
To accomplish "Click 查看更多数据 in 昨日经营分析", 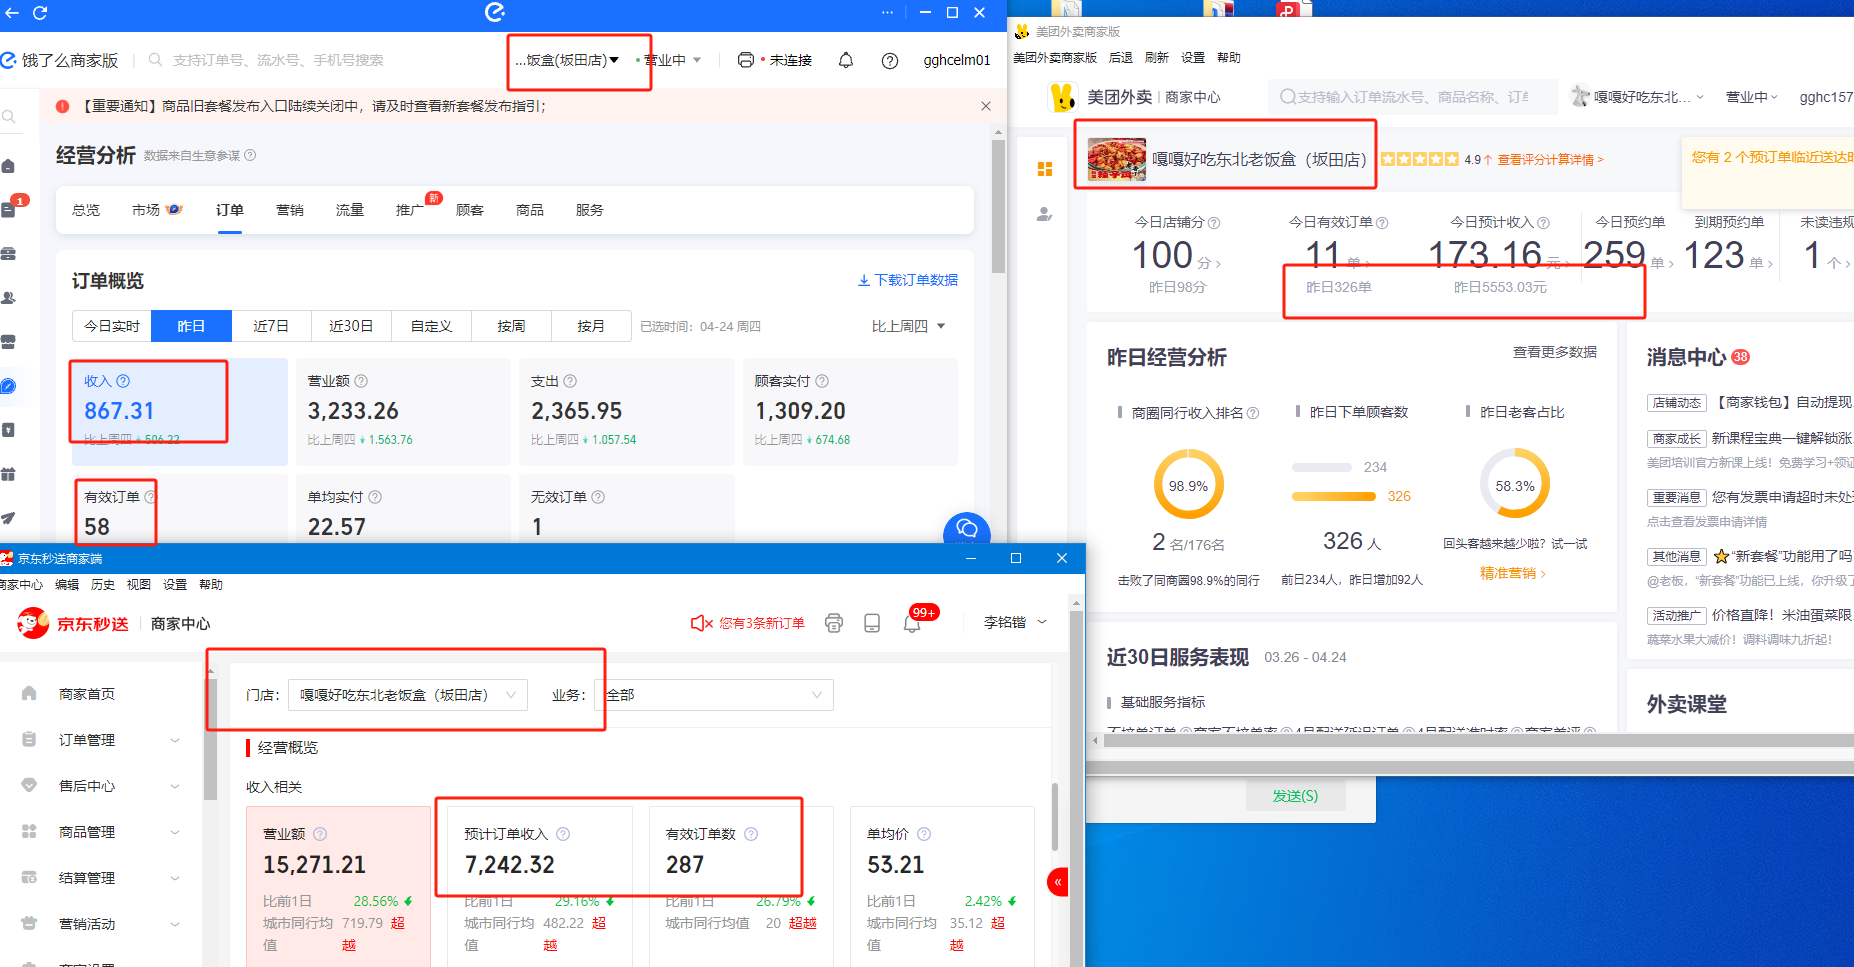I will coord(1555,352).
